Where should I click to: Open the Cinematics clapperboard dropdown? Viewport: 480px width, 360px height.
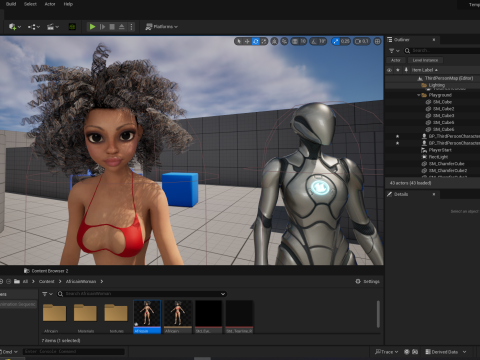point(53,27)
